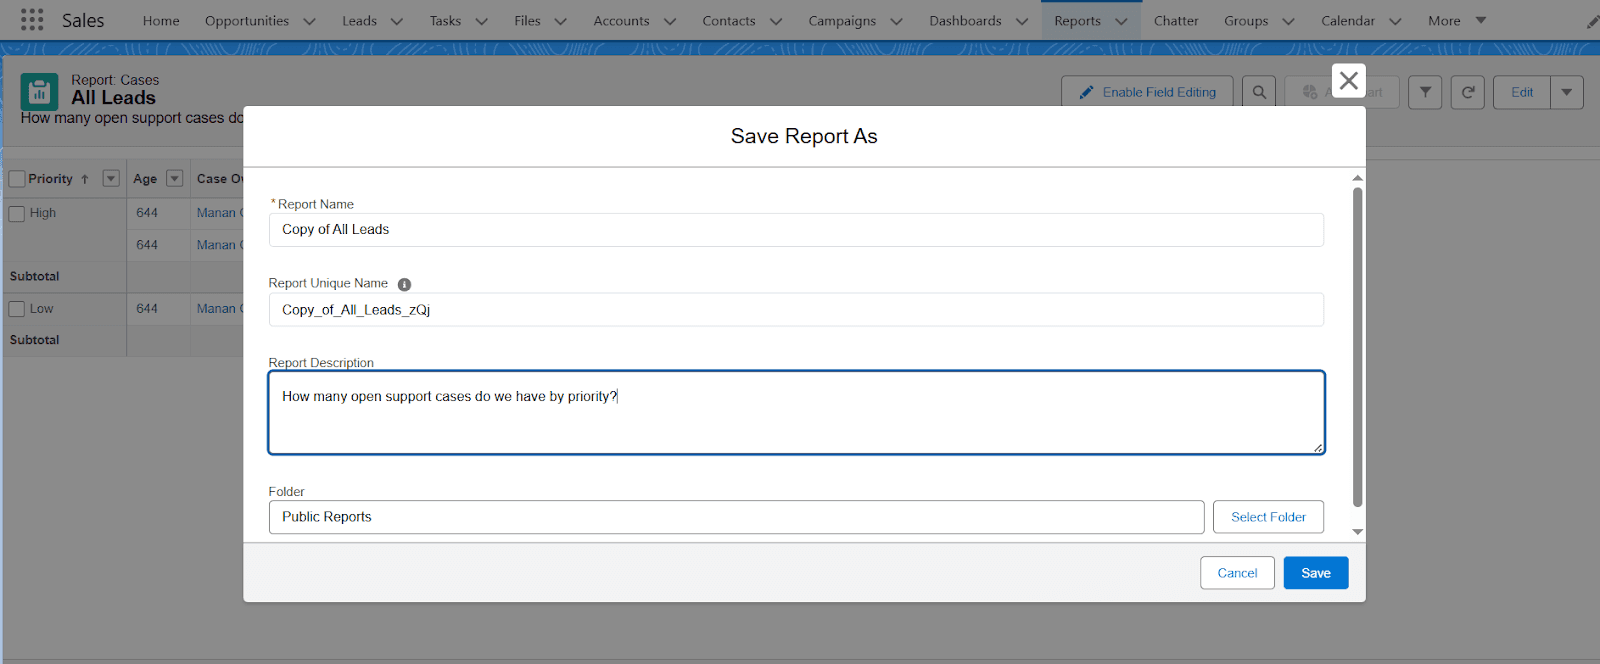Expand the Opportunities nav chevron
This screenshot has width=1600, height=664.
(309, 21)
